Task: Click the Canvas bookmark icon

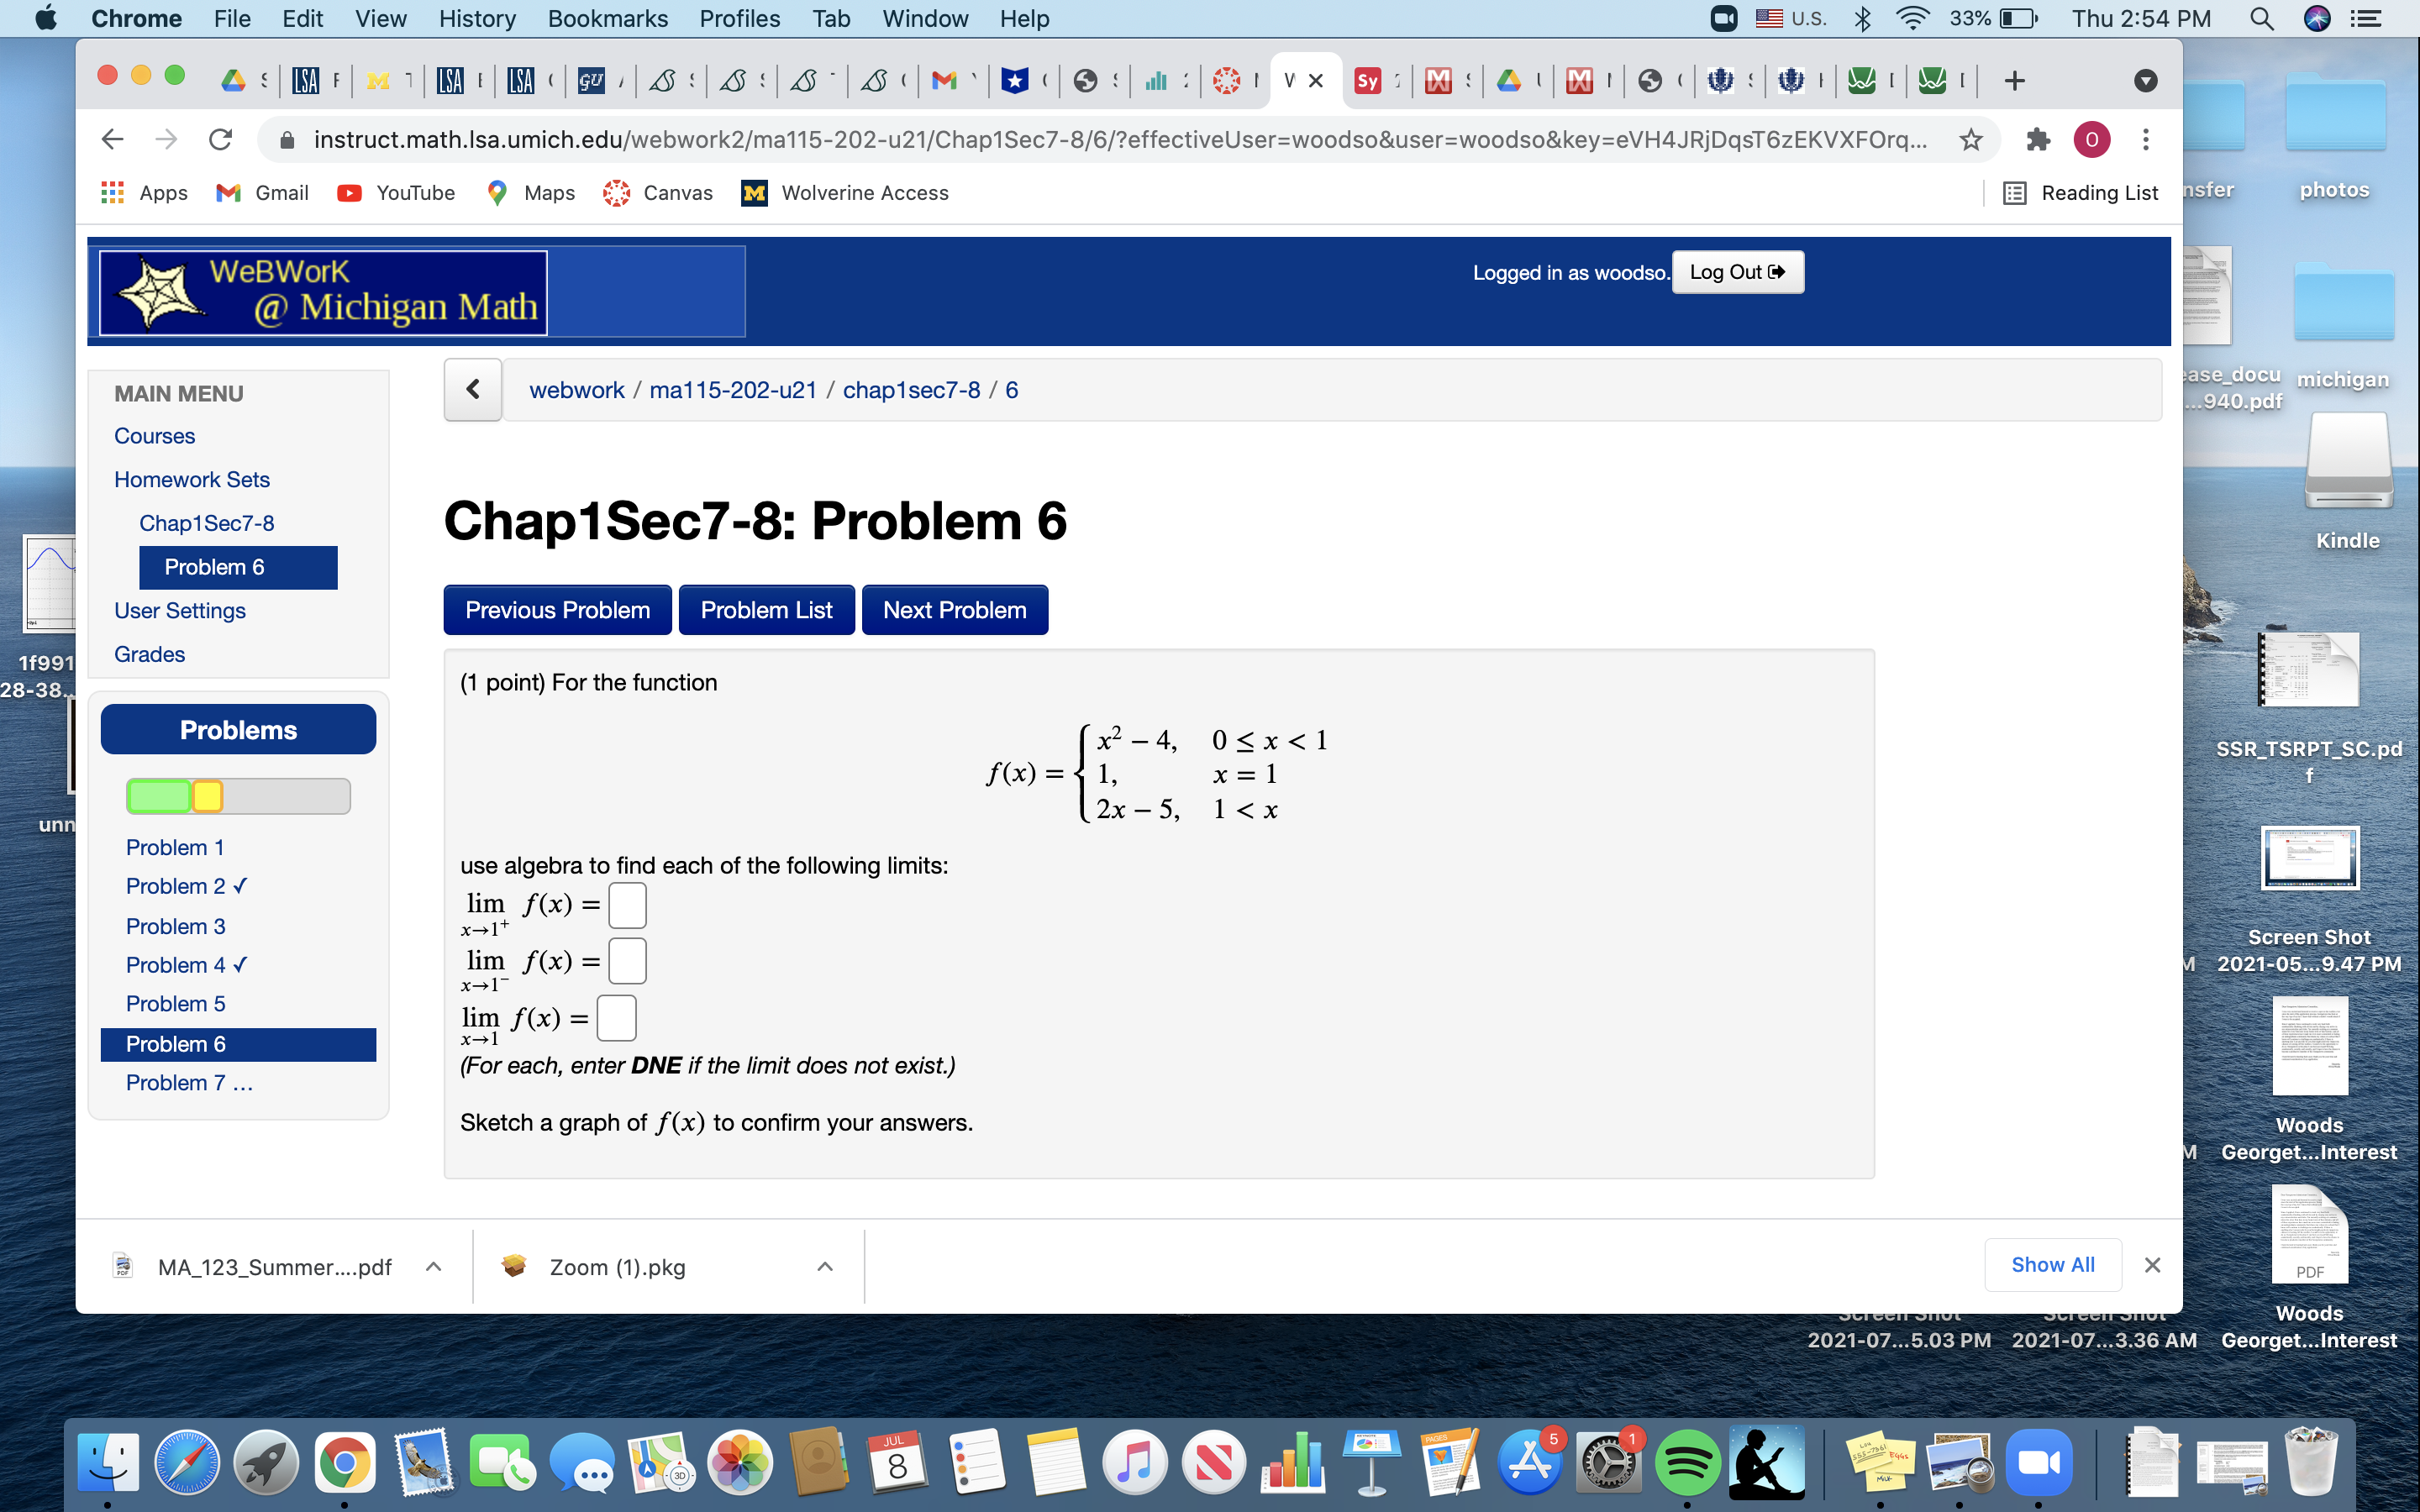Action: click(617, 193)
